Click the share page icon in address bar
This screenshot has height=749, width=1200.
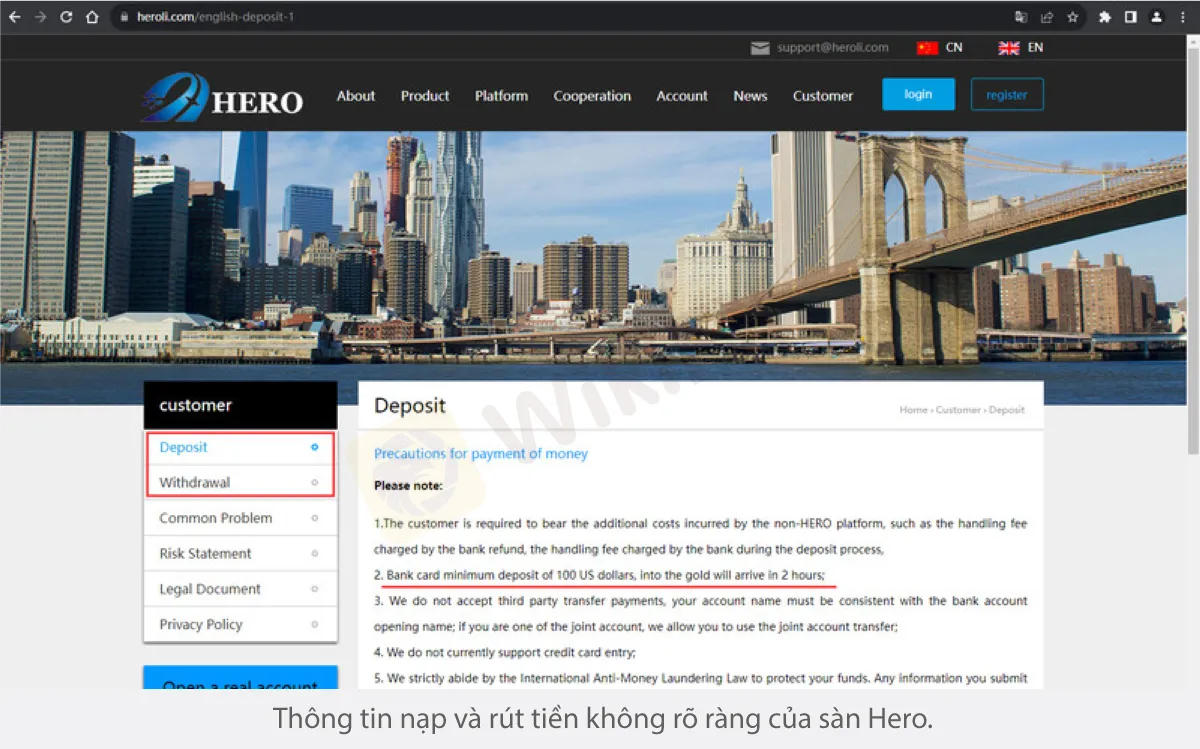(x=1047, y=17)
